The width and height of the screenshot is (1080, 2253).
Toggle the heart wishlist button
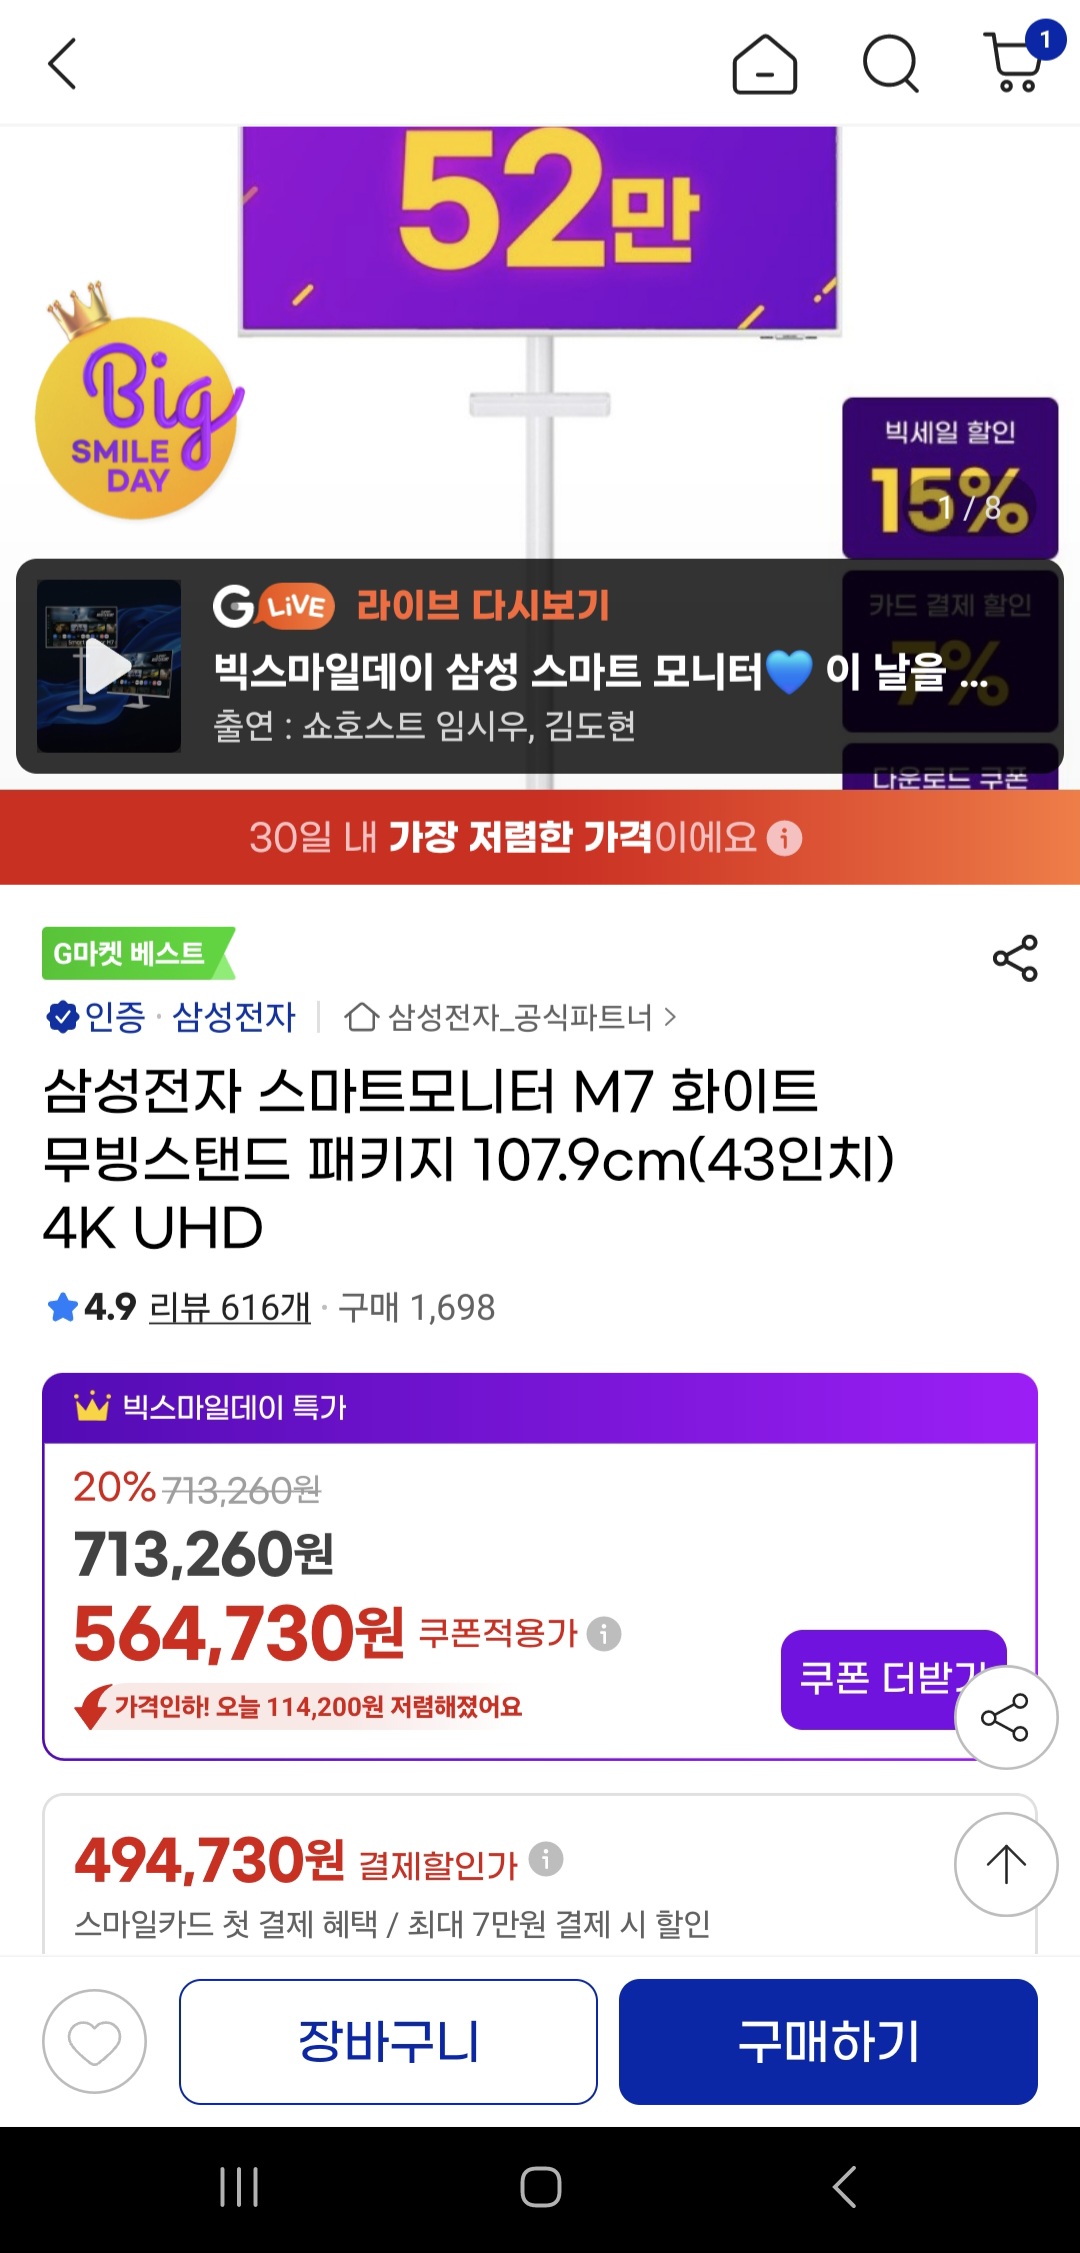click(94, 2041)
